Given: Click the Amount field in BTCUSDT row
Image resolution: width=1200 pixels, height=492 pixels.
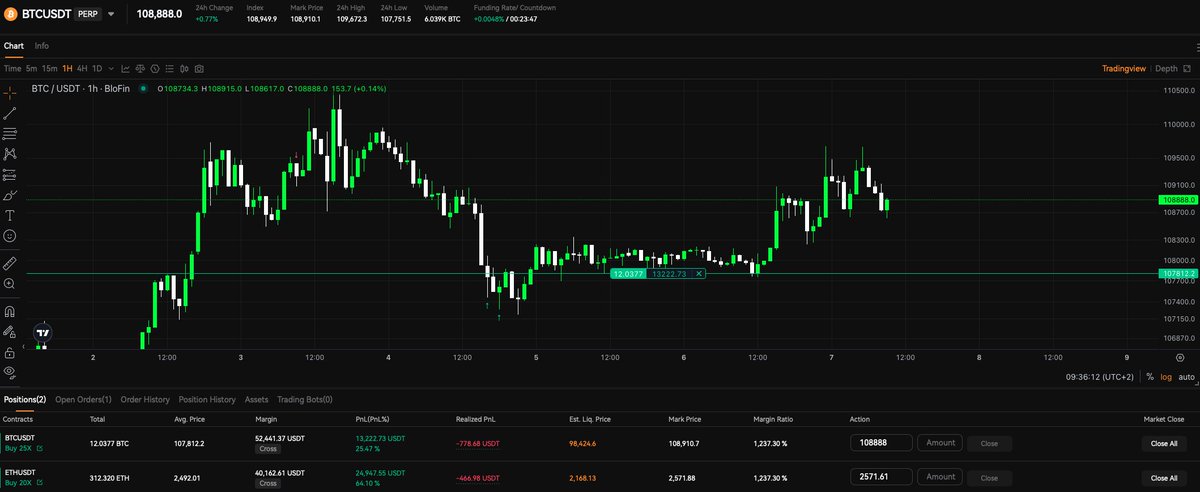Looking at the screenshot, I should point(940,443).
